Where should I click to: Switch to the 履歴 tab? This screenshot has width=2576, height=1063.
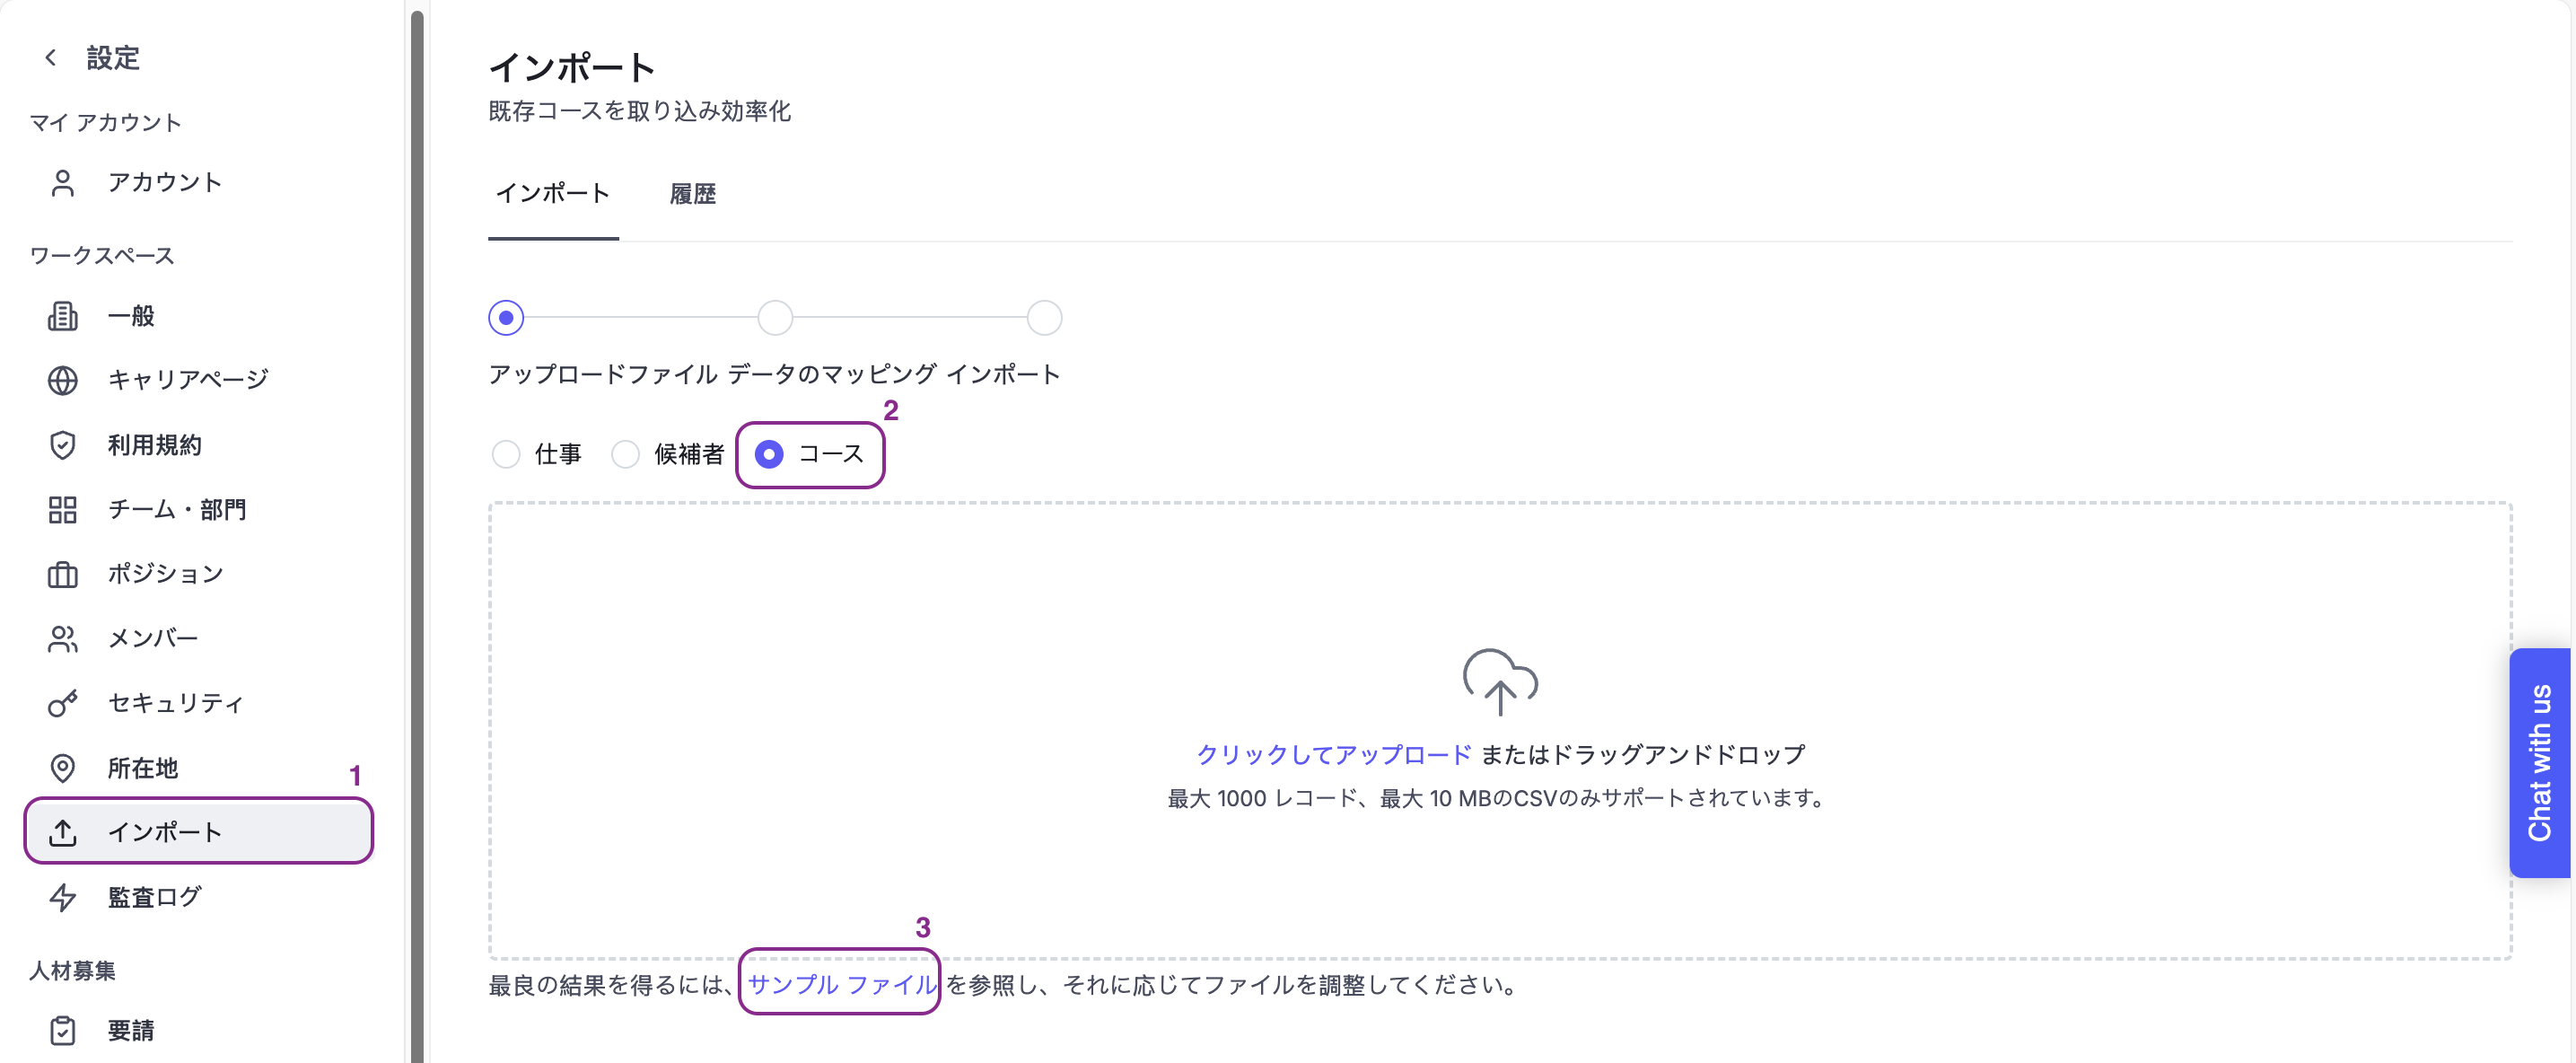[x=692, y=194]
